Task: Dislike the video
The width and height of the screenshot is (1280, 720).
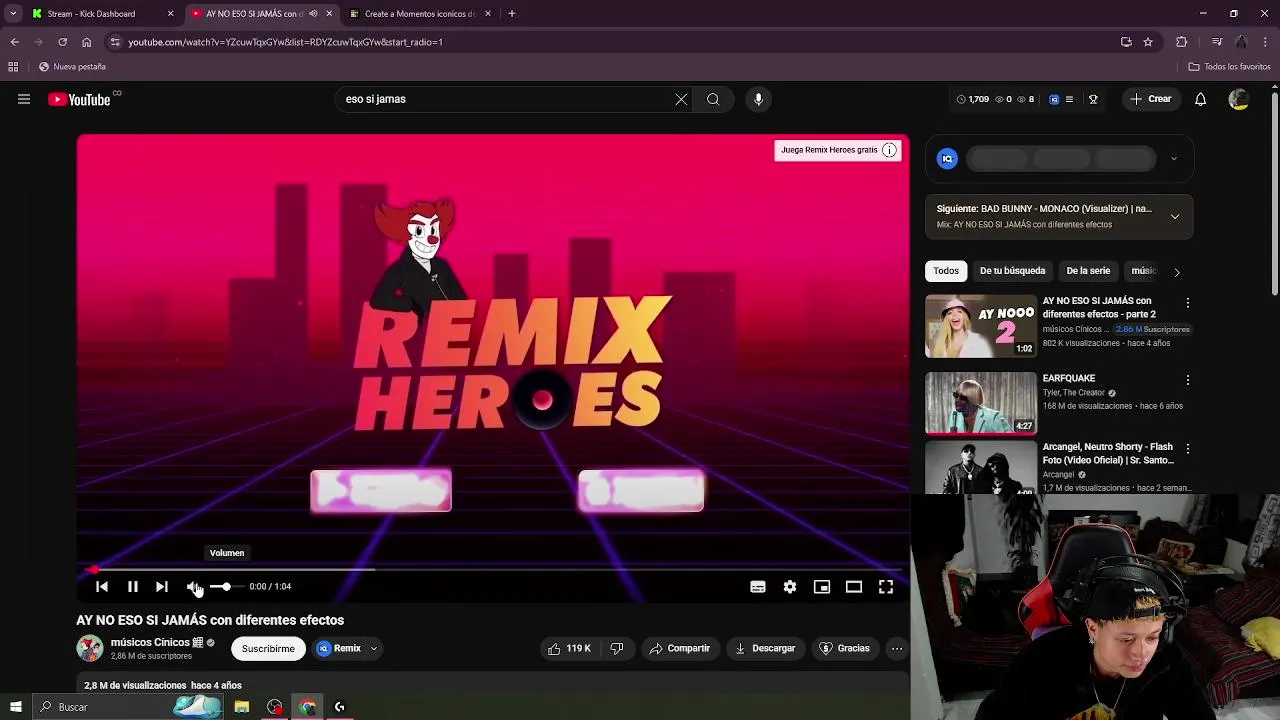Action: point(617,649)
